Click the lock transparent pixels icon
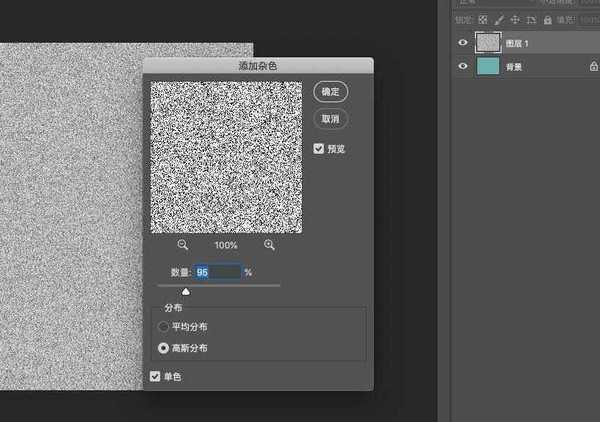 [x=484, y=18]
